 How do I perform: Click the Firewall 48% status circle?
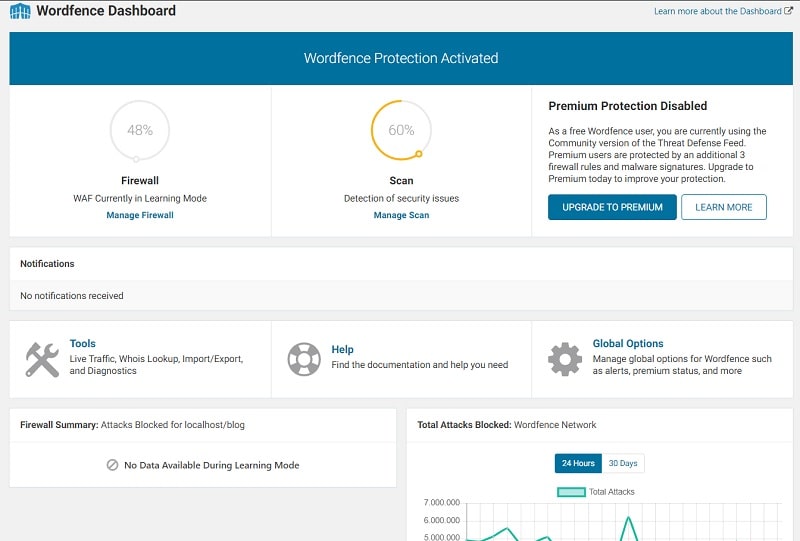pos(139,130)
